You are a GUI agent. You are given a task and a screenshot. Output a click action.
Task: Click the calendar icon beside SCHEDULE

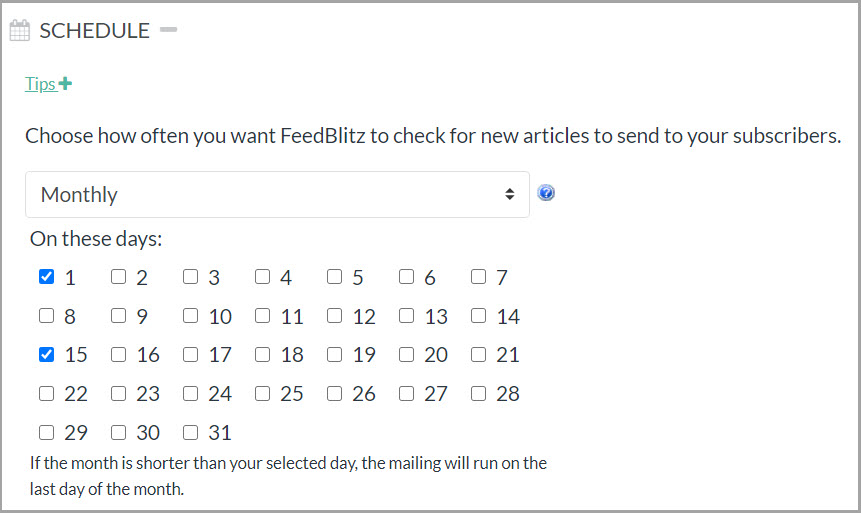19,31
